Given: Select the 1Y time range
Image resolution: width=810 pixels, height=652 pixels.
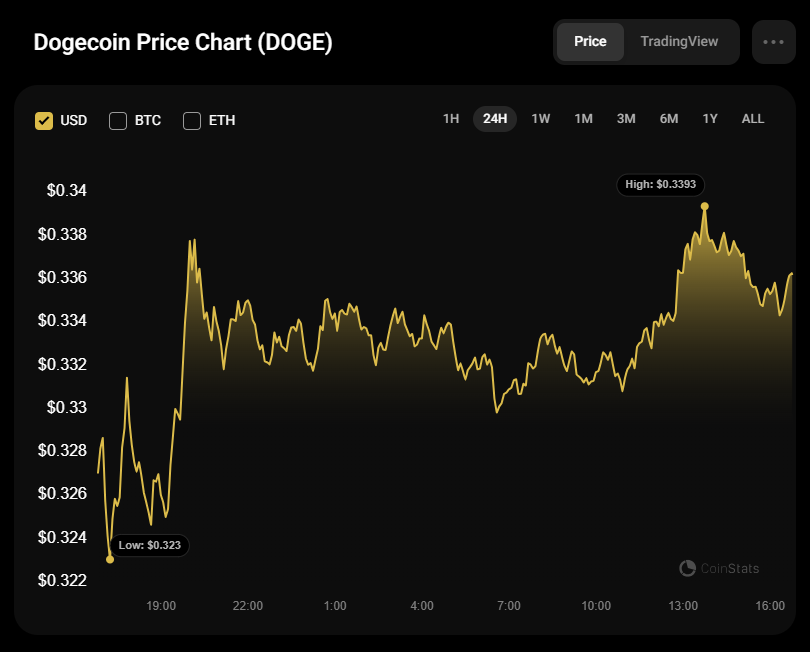Looking at the screenshot, I should click(x=710, y=119).
